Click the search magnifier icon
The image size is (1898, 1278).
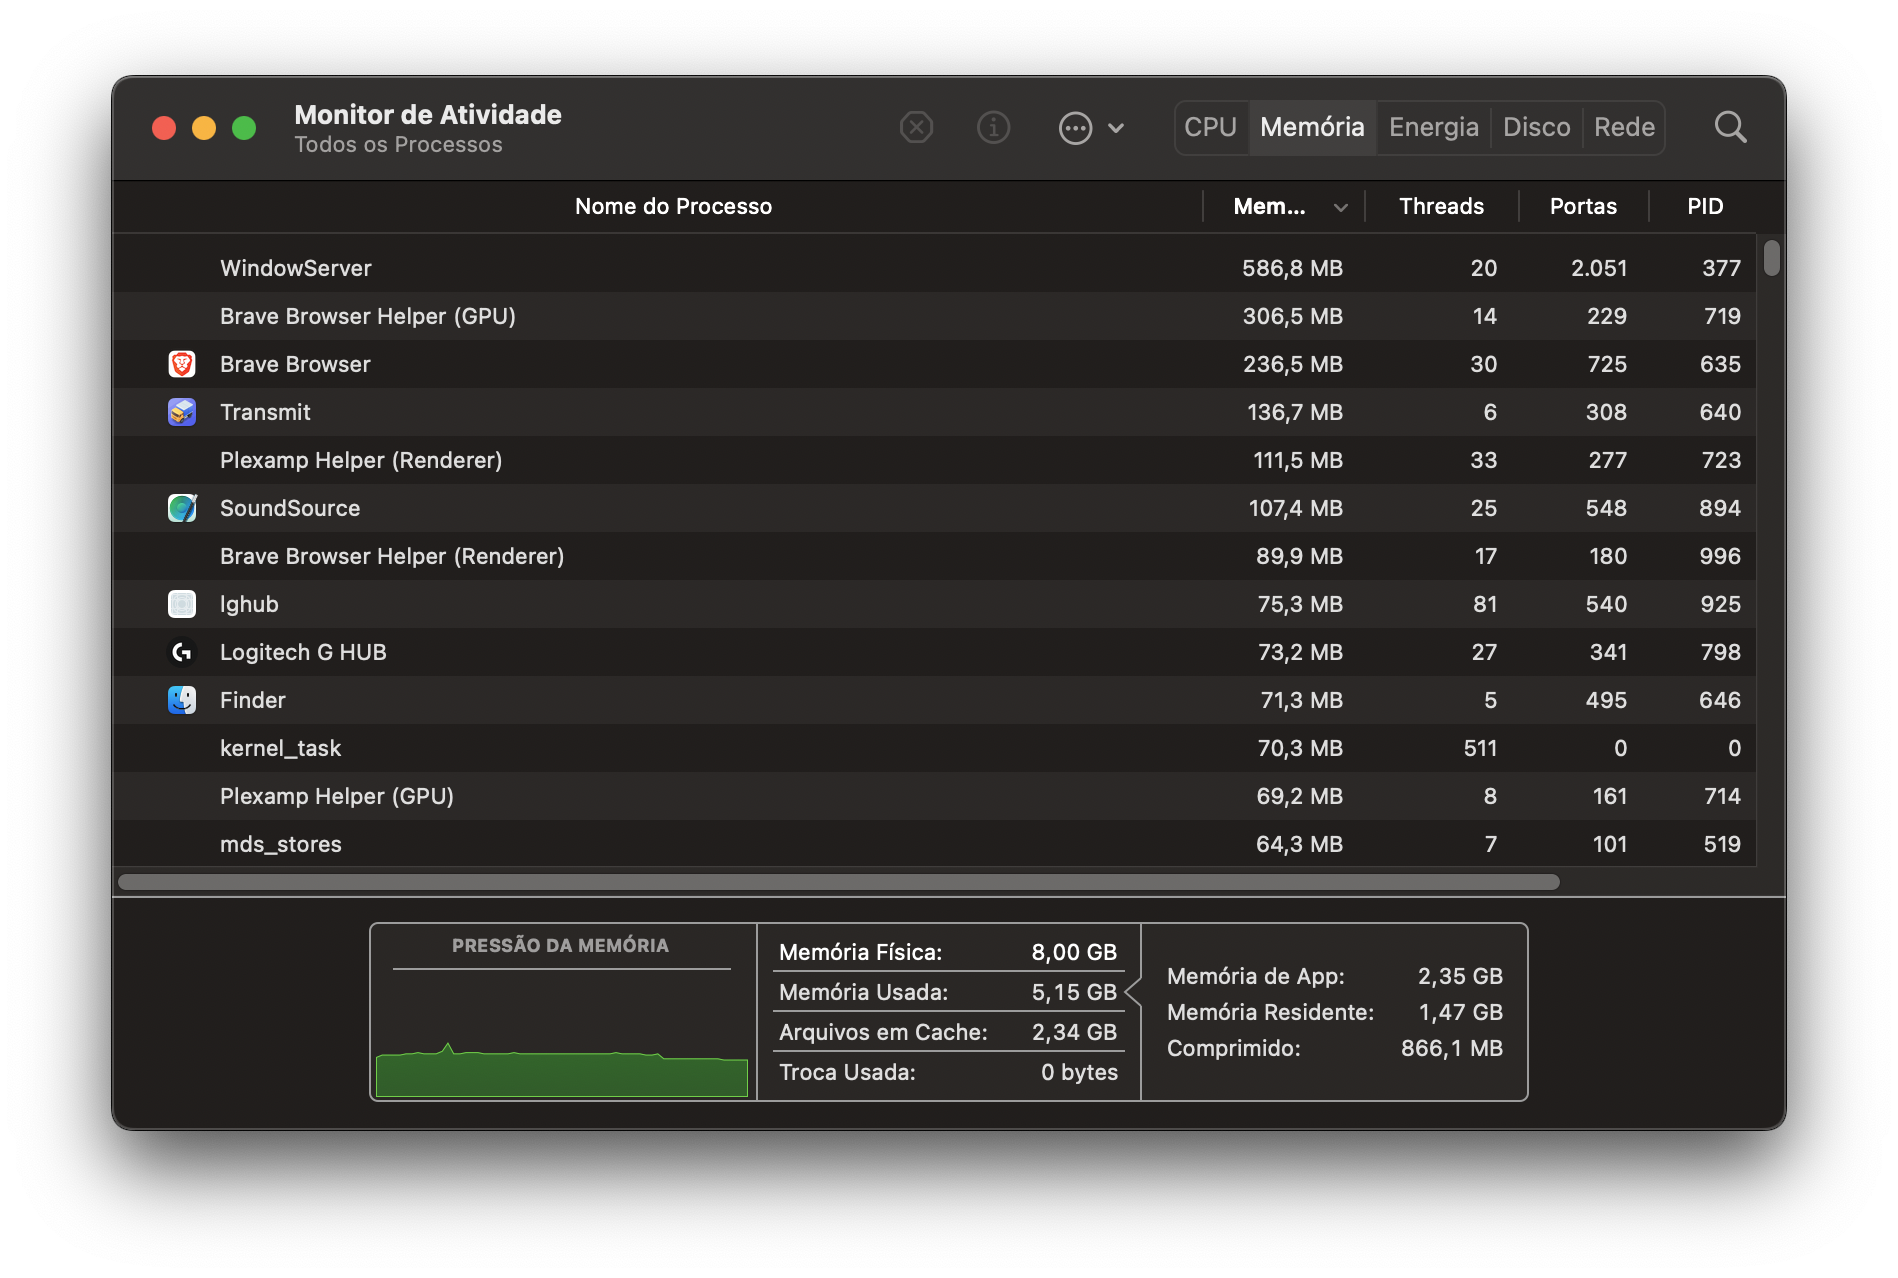(x=1730, y=127)
